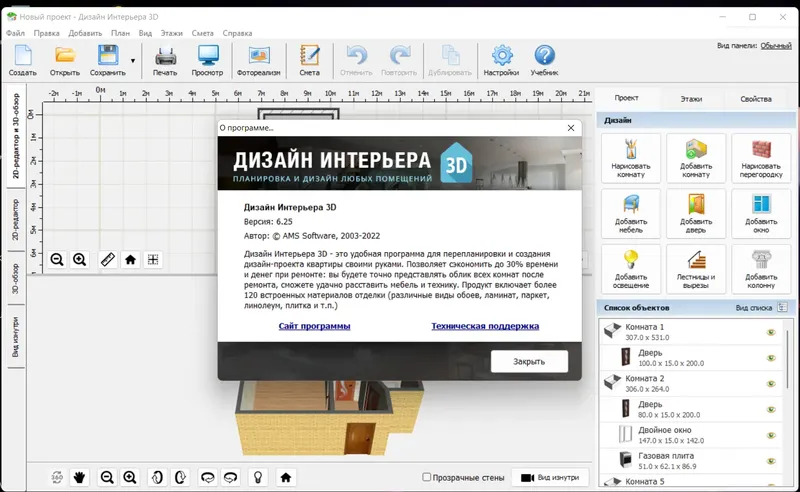The image size is (800, 492).
Task: Open the Сайт программы link
Action: [314, 326]
